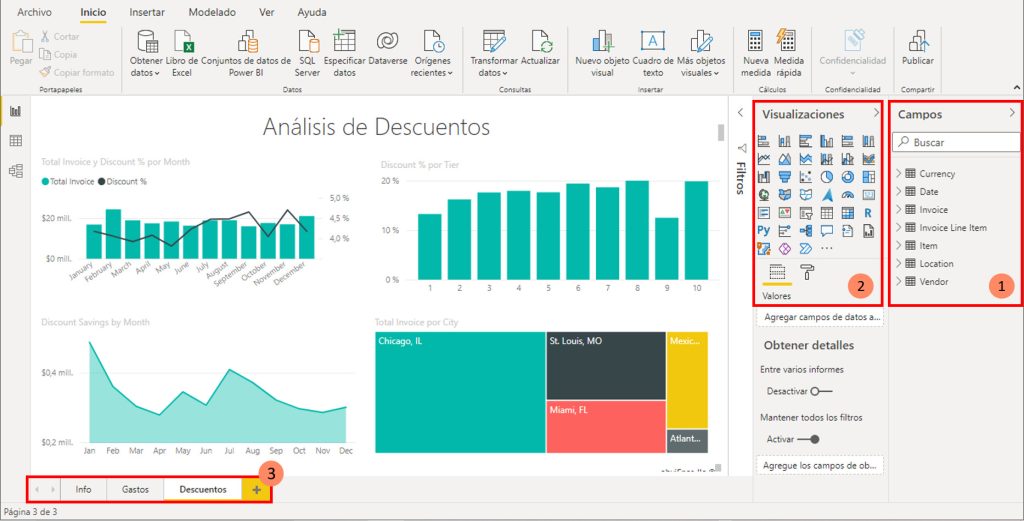Choose the area chart visualization
This screenshot has height=521, width=1024.
click(x=785, y=159)
